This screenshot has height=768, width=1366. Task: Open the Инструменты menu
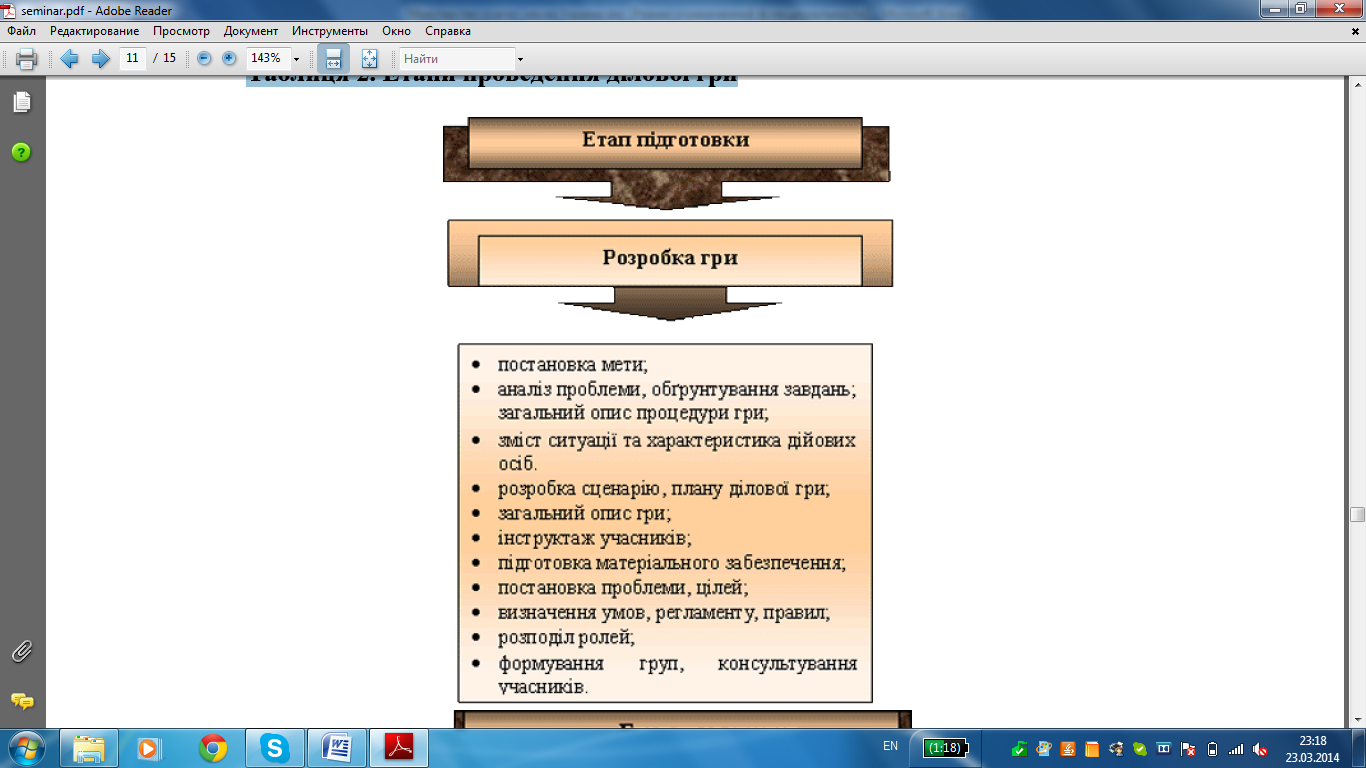pyautogui.click(x=330, y=31)
